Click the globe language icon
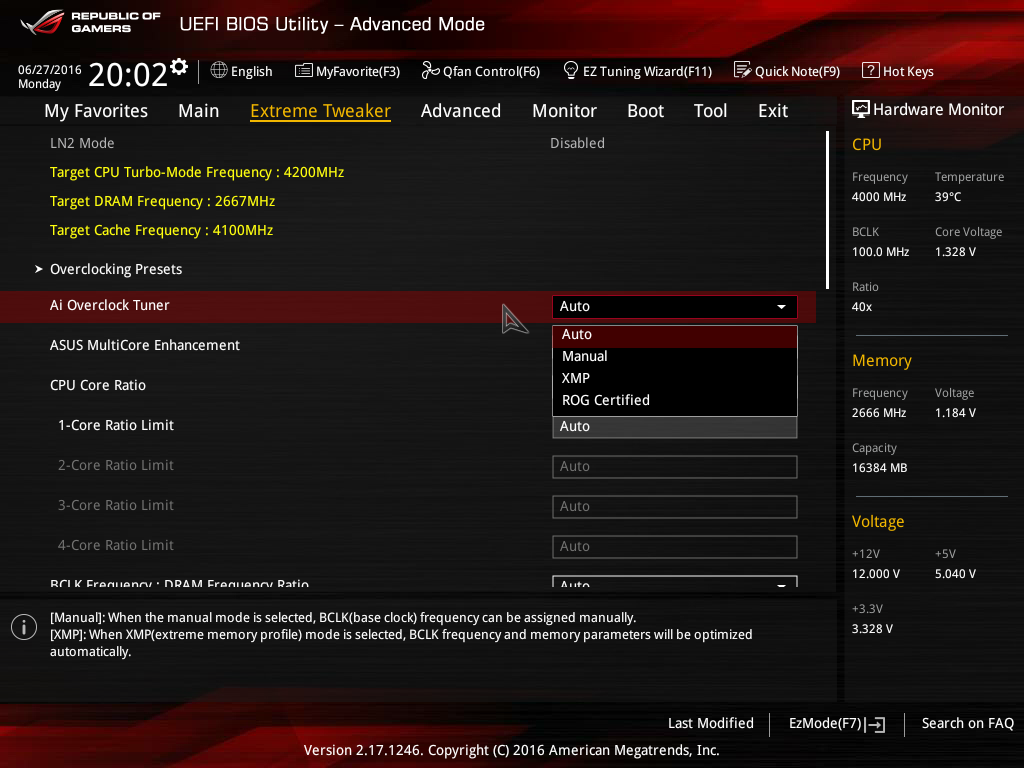 pyautogui.click(x=219, y=70)
